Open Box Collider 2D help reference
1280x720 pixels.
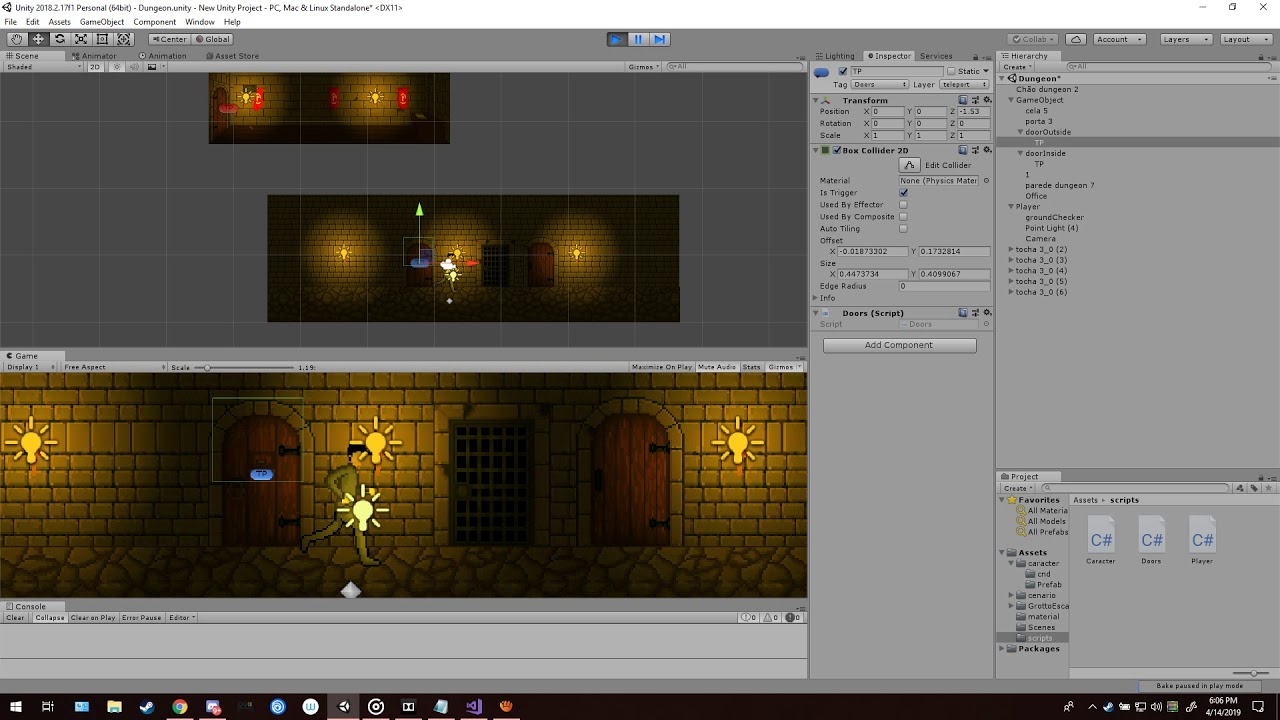963,150
